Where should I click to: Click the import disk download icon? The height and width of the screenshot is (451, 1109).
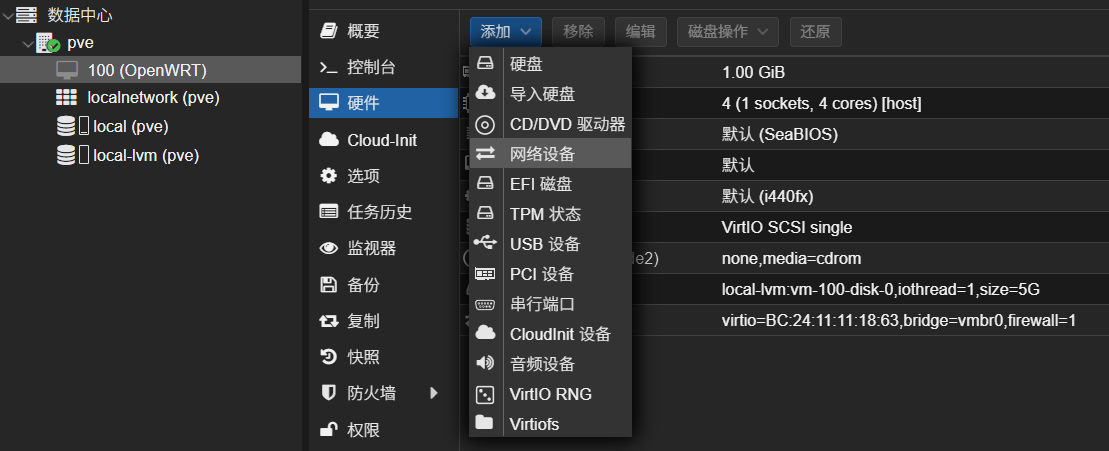485,94
